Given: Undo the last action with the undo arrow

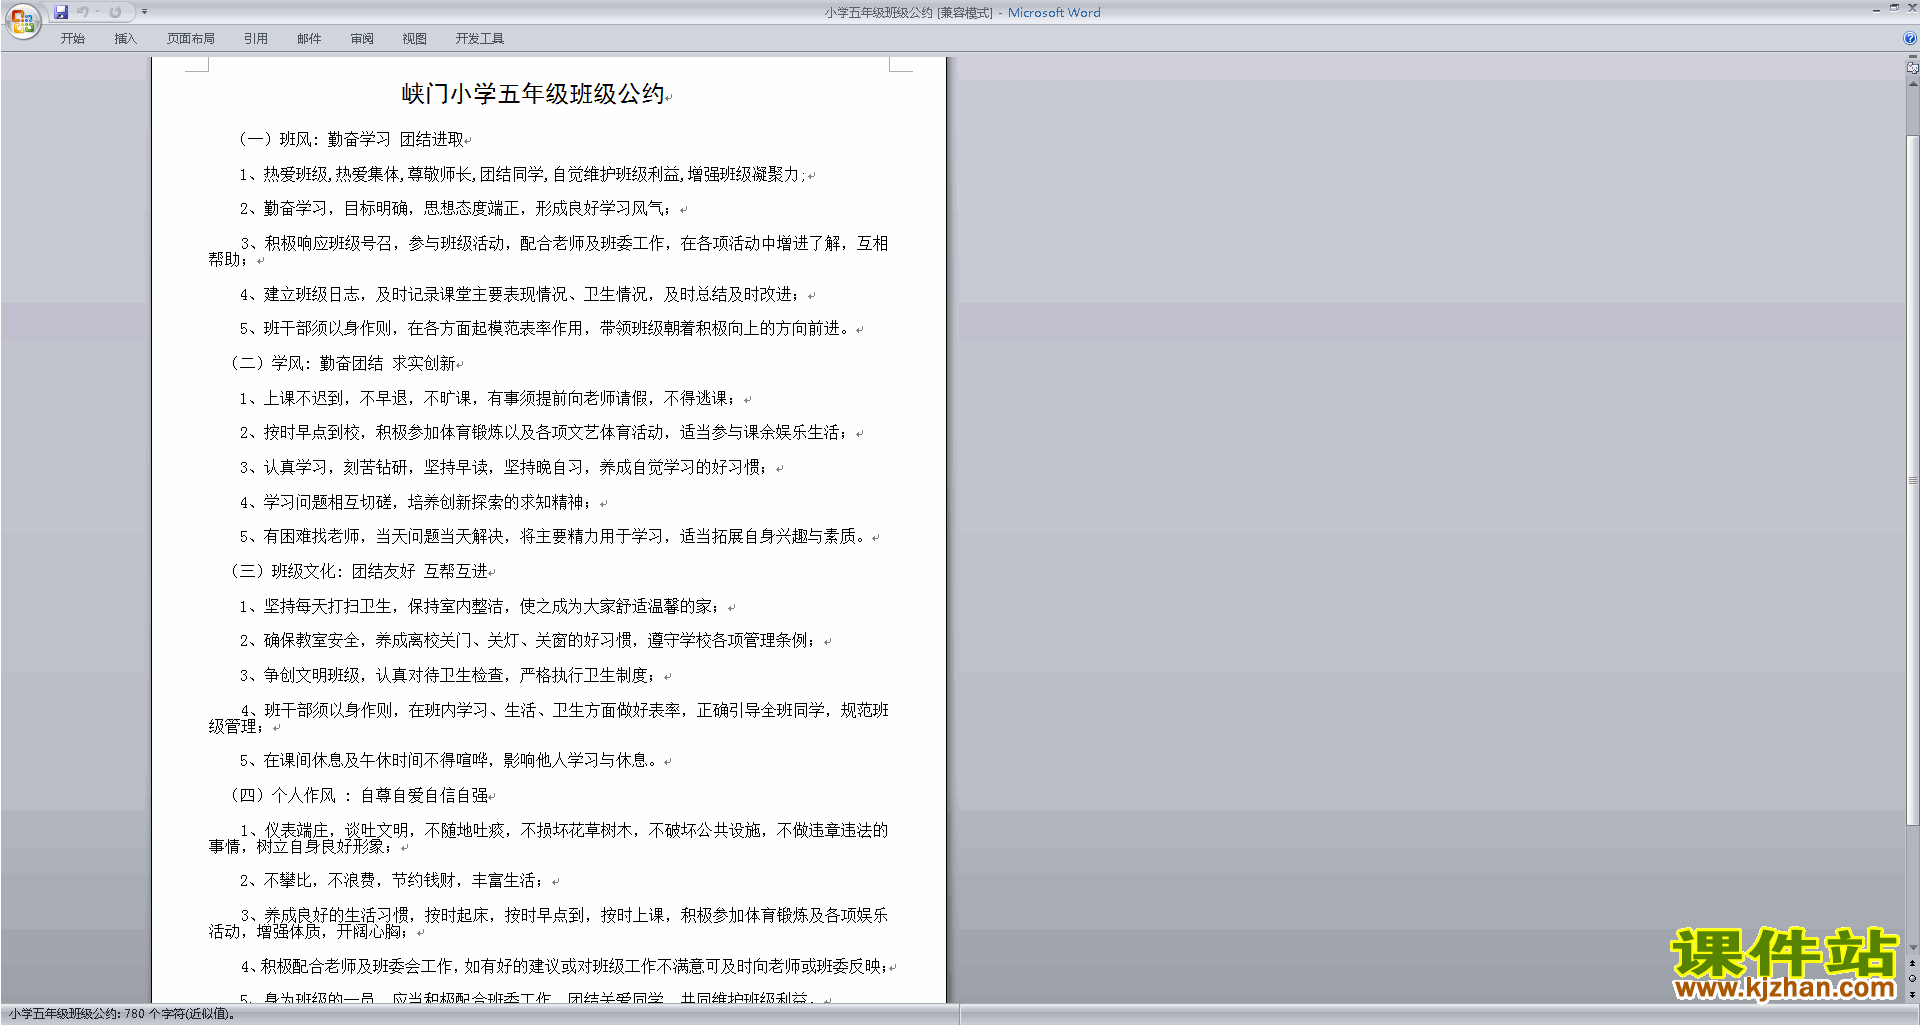Looking at the screenshot, I should (83, 12).
